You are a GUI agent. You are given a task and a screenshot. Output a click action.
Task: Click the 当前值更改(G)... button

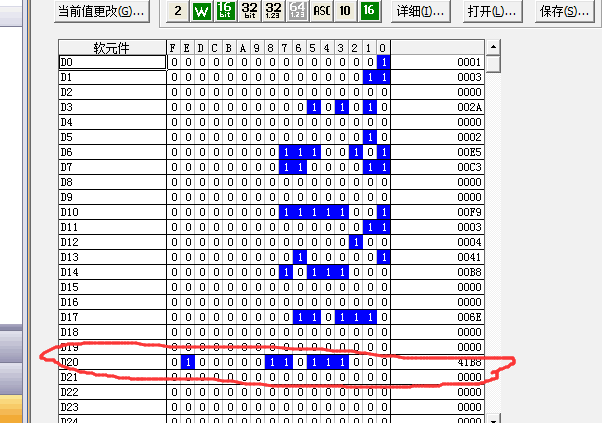(x=101, y=11)
